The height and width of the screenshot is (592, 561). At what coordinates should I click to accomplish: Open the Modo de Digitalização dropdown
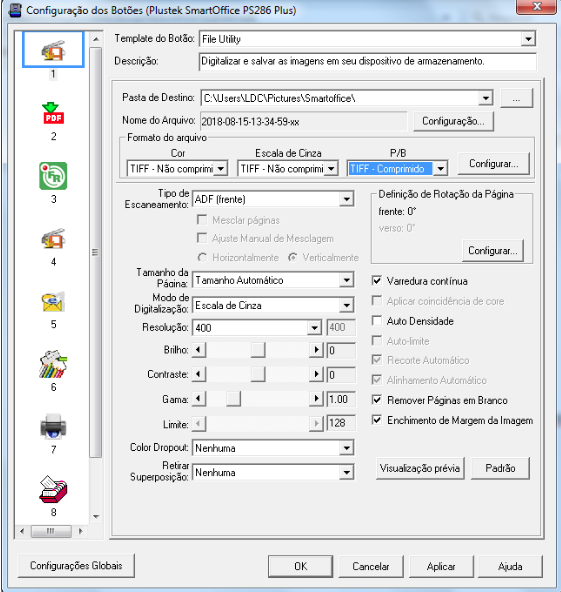click(346, 305)
